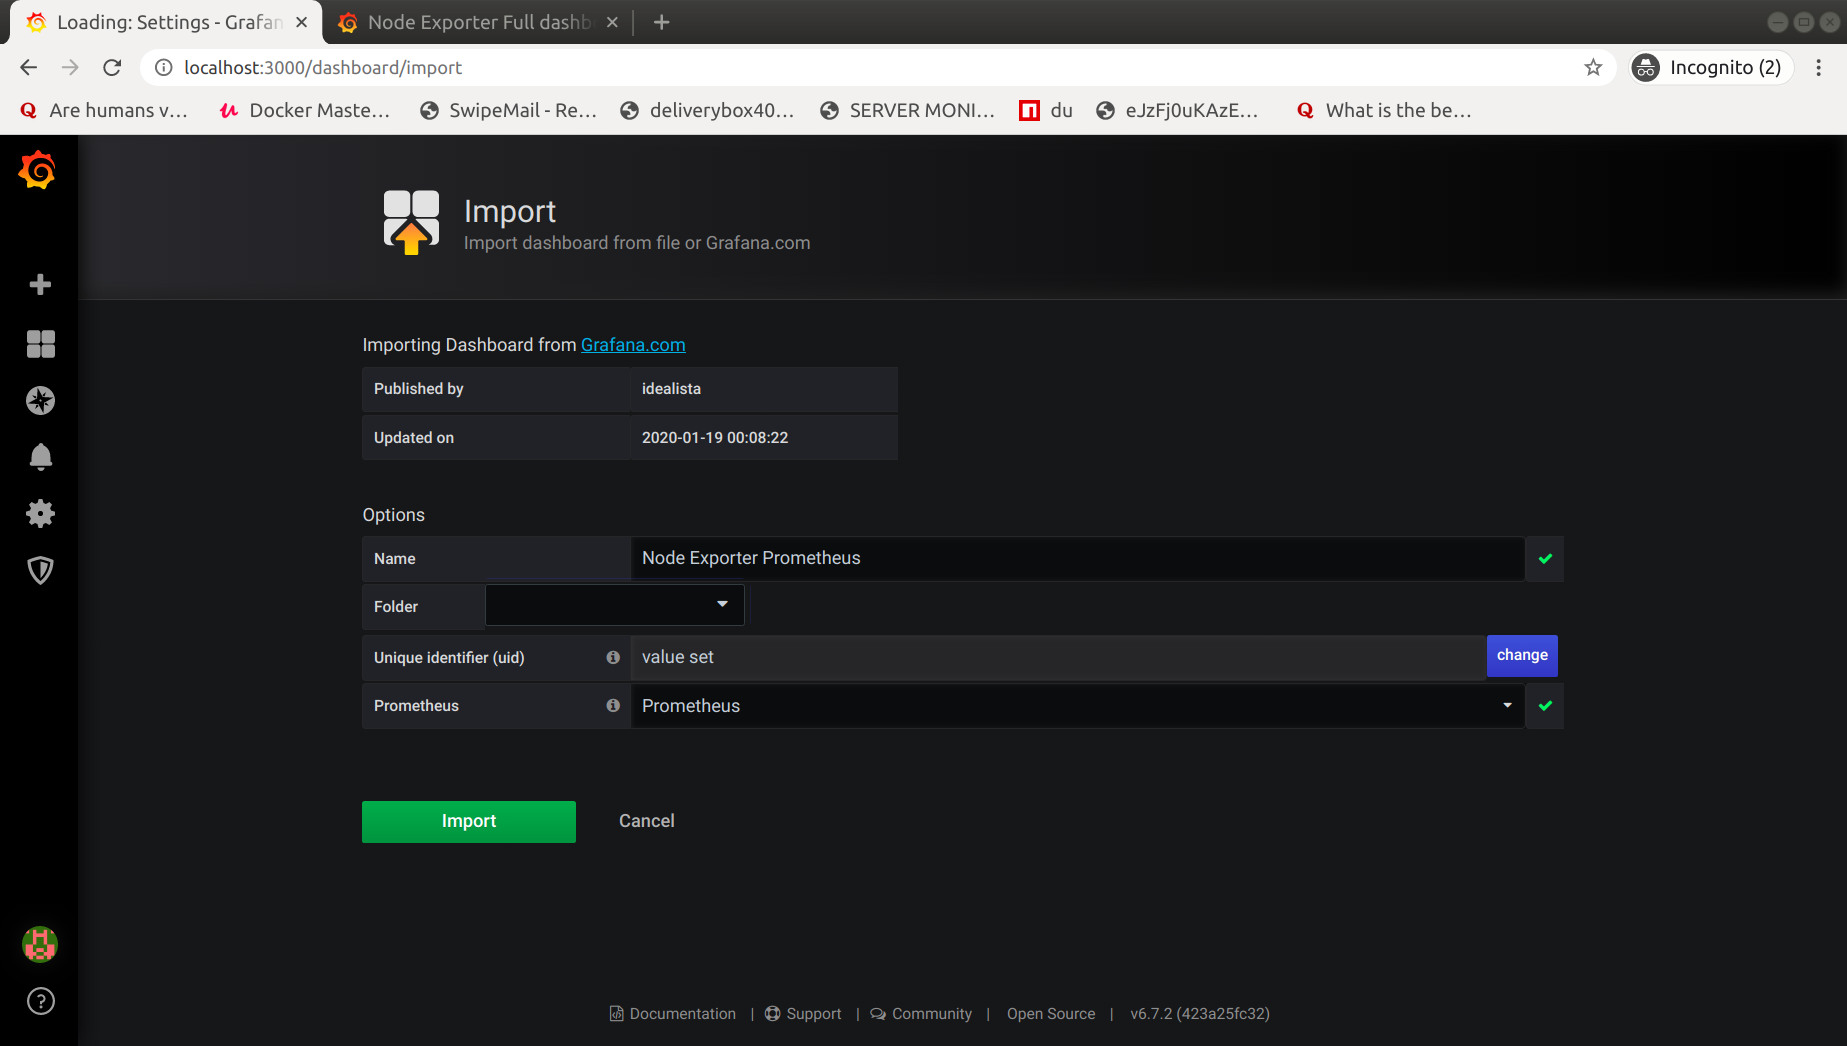
Task: Click the v6.7.2 version footer link
Action: [x=1200, y=1014]
